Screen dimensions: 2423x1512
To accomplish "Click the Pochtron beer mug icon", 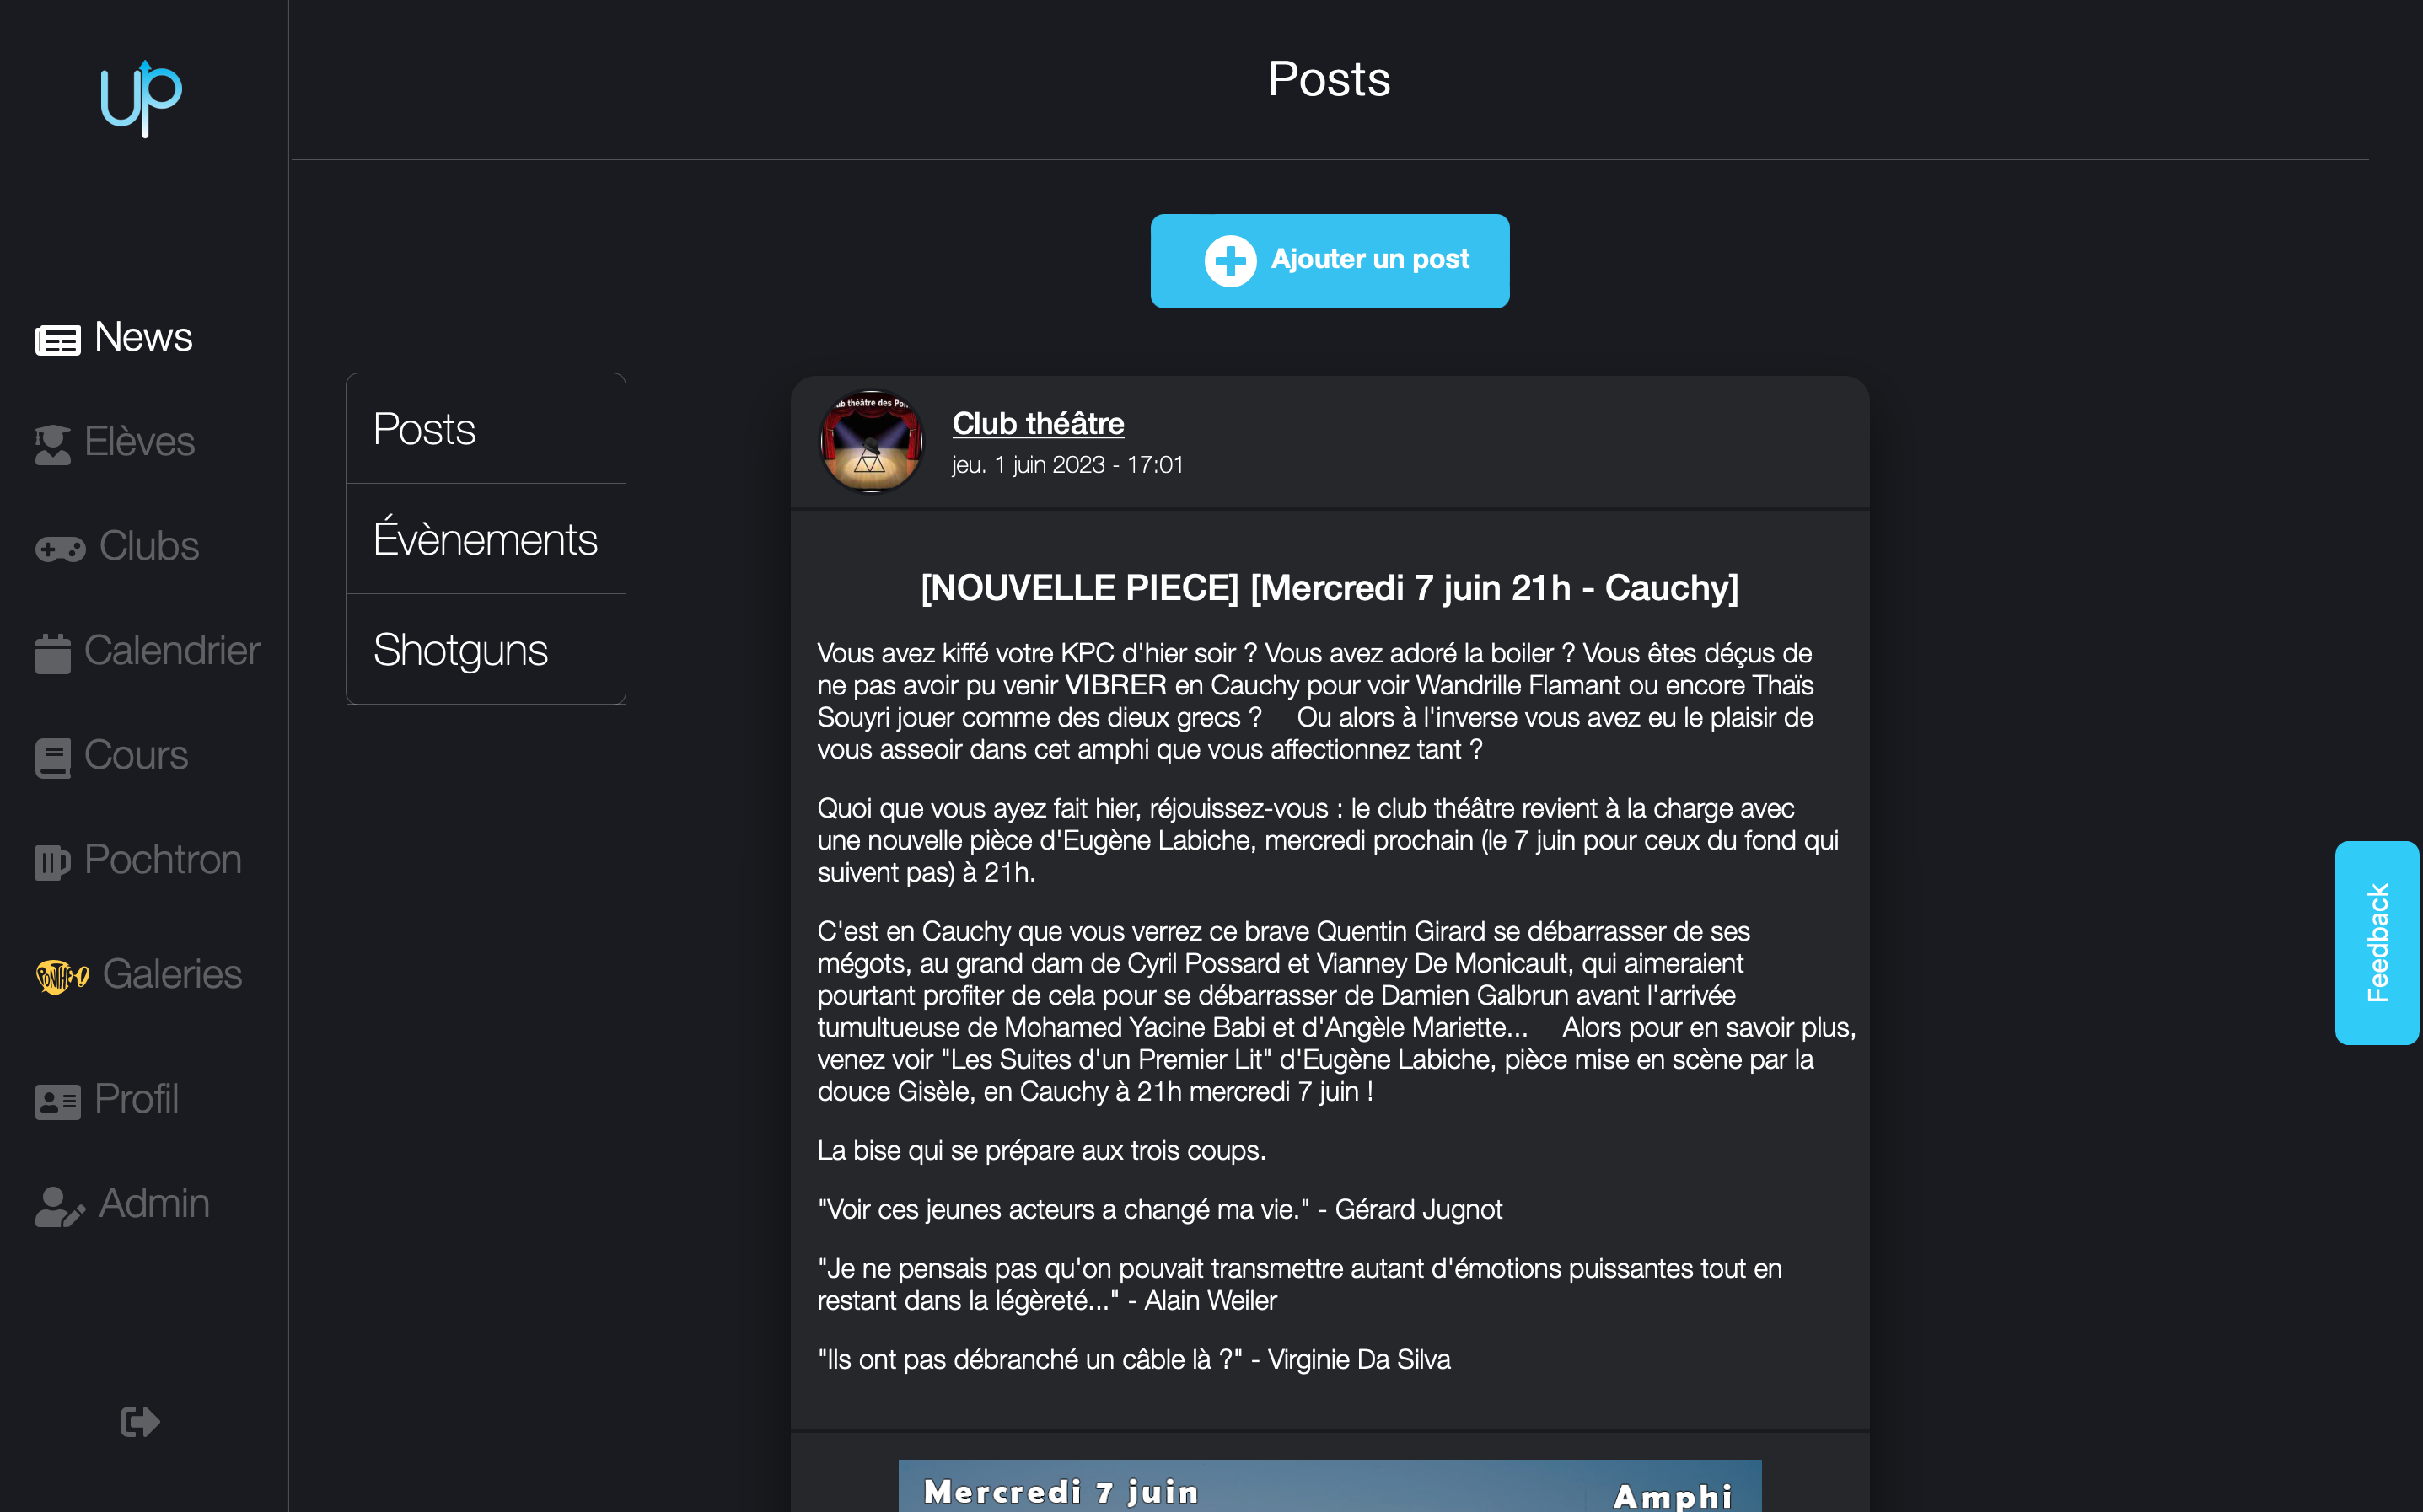I will pyautogui.click(x=53, y=862).
